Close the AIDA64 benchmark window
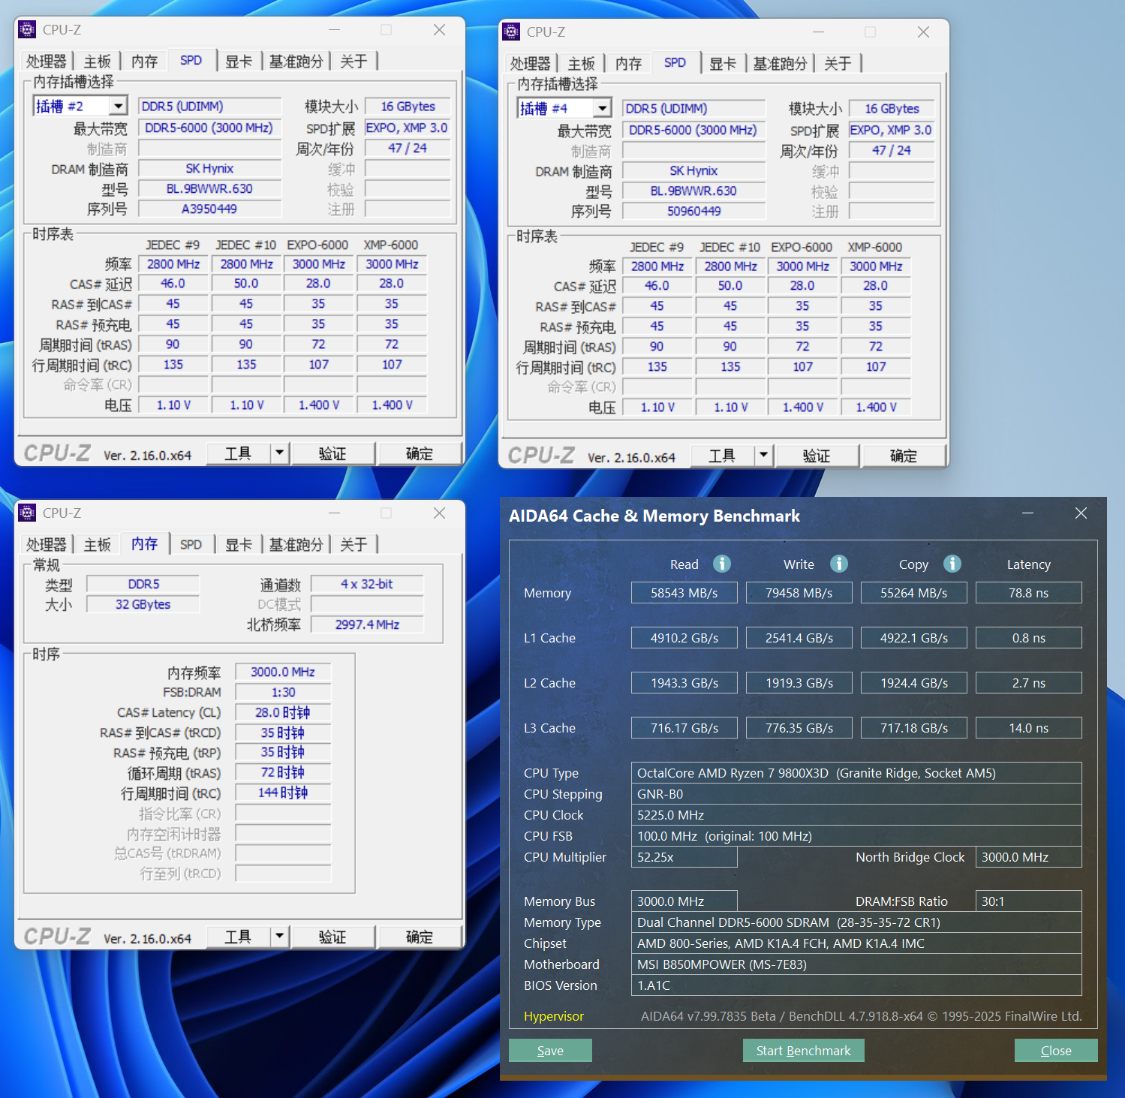1125x1098 pixels. click(1081, 513)
